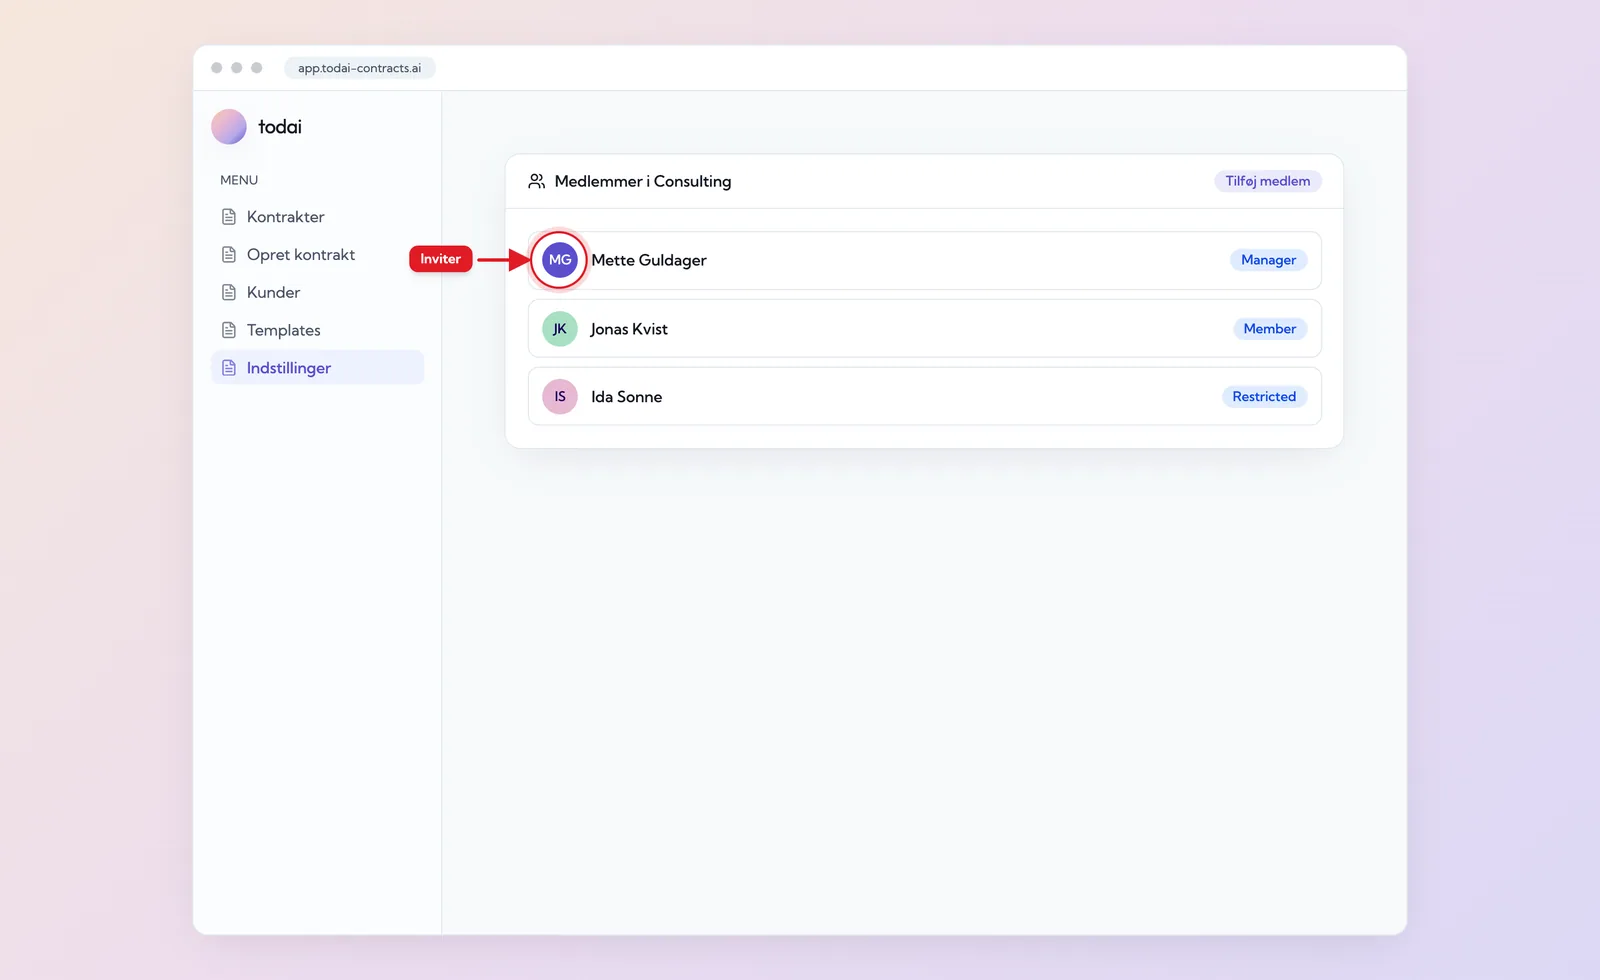This screenshot has width=1600, height=980.
Task: Click the Kontrakter document icon
Action: (x=229, y=217)
